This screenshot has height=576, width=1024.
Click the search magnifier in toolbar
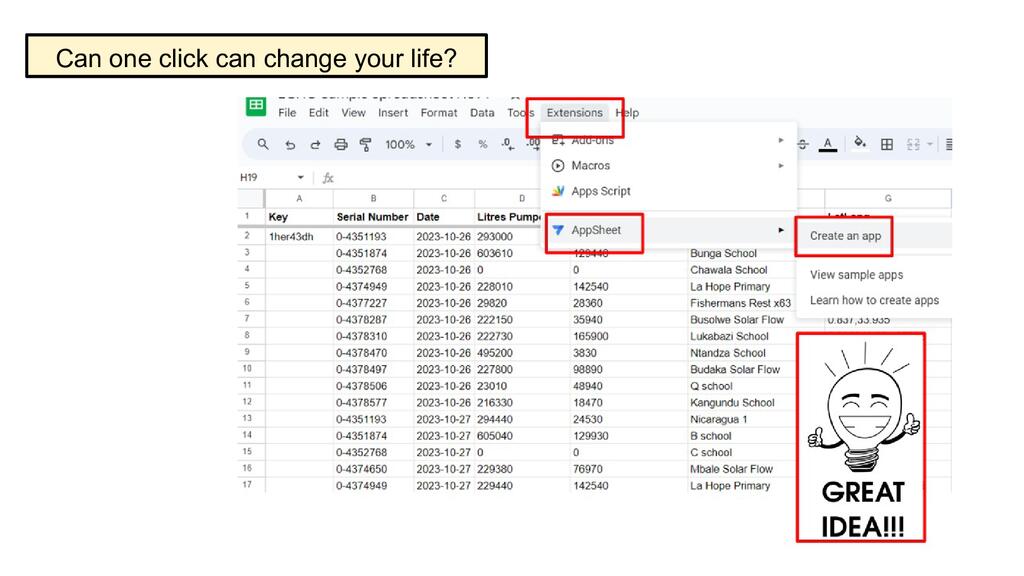tap(263, 144)
